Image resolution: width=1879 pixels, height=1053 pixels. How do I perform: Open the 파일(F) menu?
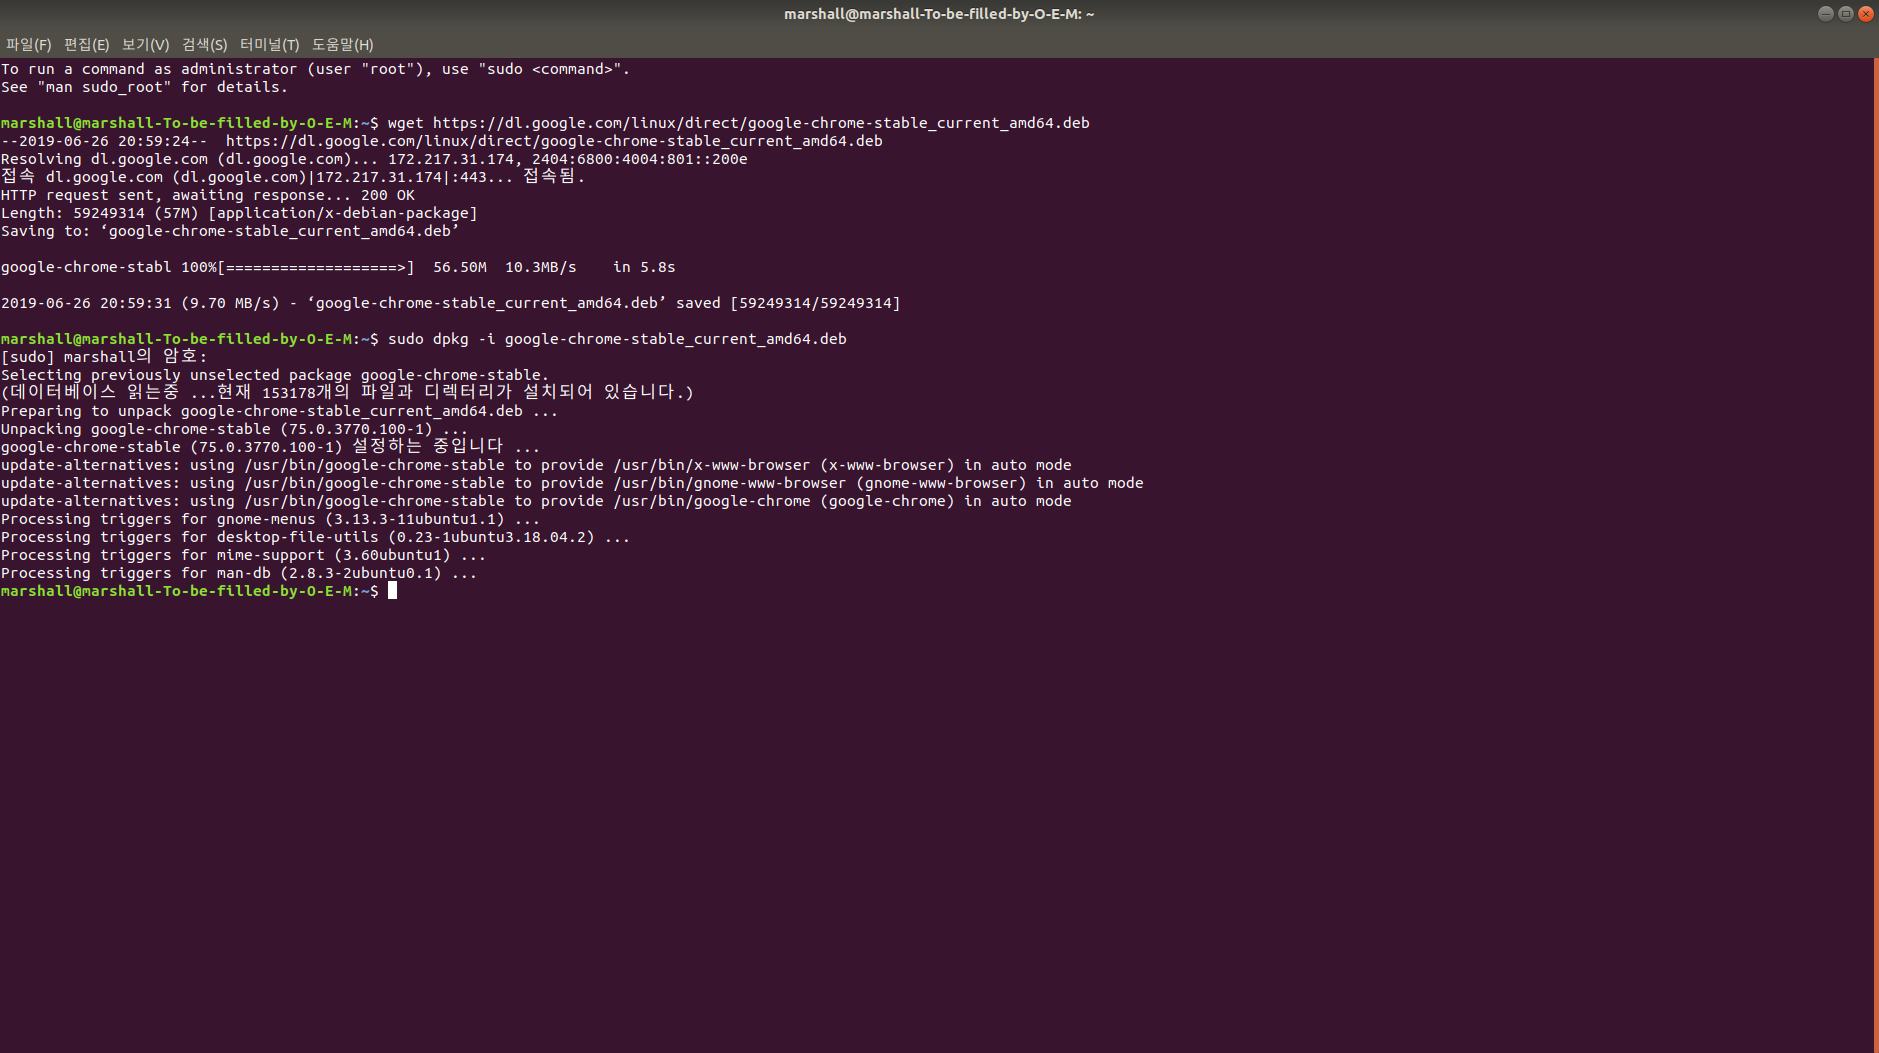pyautogui.click(x=28, y=45)
